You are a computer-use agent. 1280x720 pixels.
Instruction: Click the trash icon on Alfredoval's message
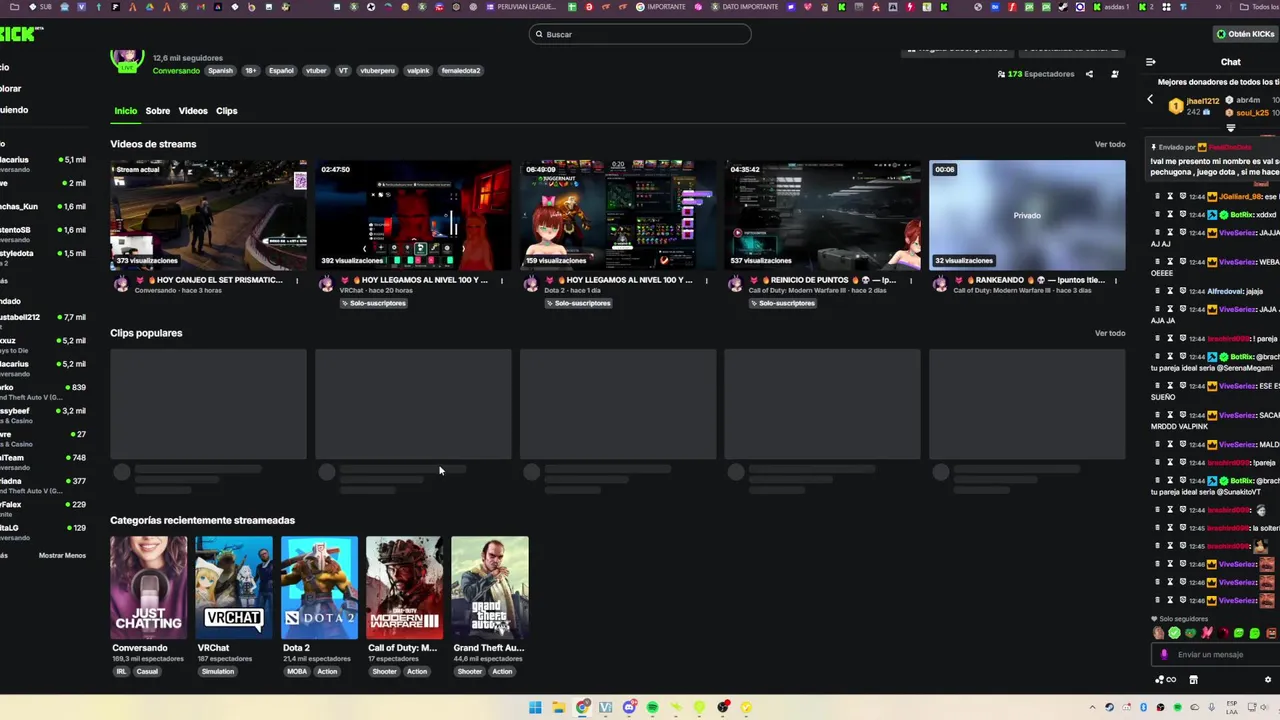1158,291
